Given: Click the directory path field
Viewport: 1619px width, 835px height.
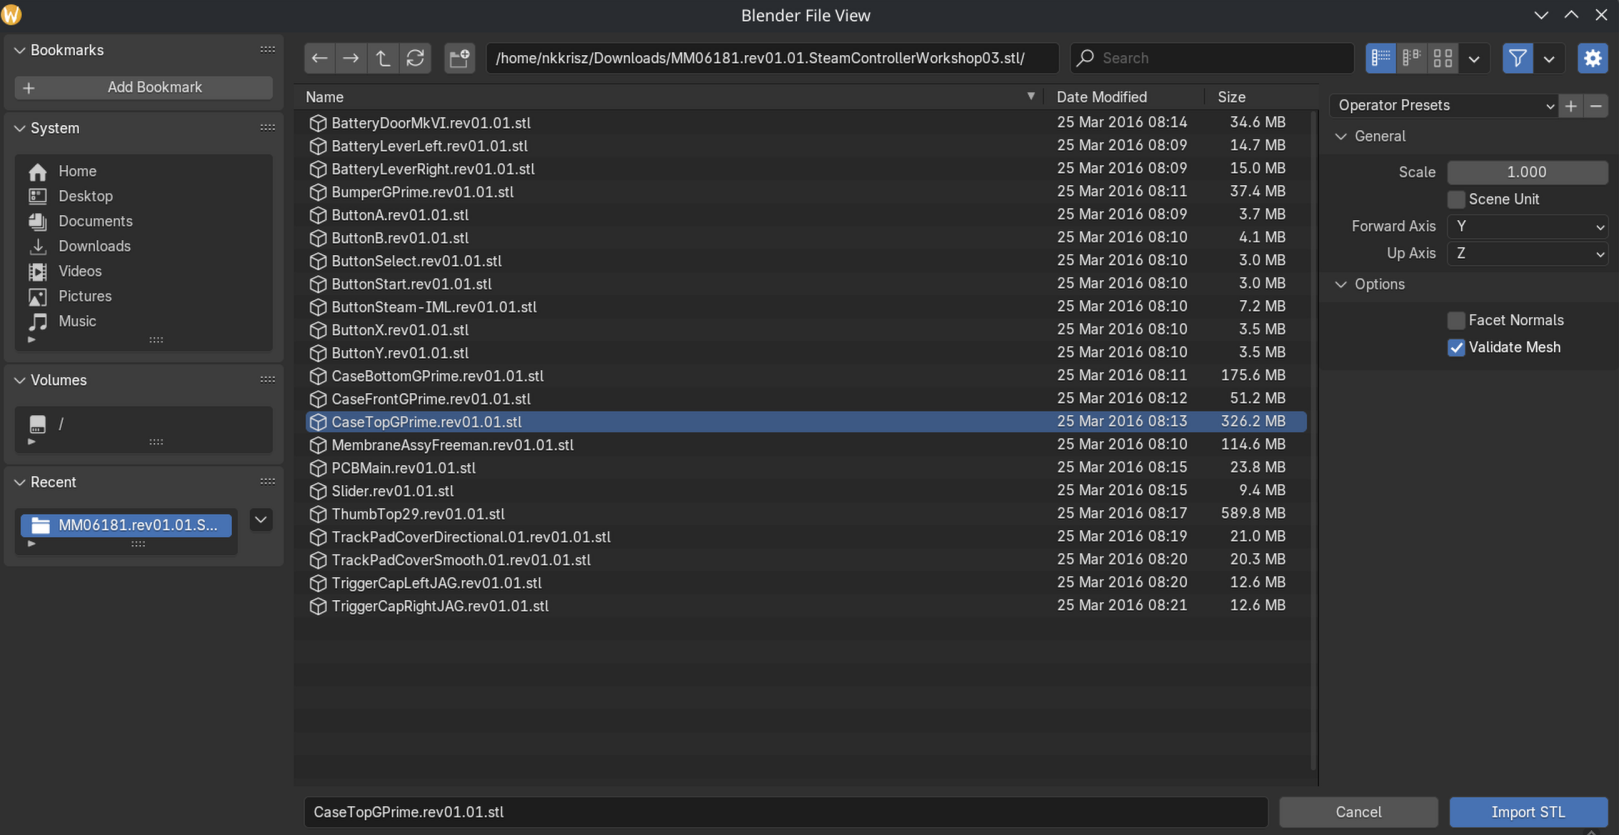Looking at the screenshot, I should [x=771, y=58].
